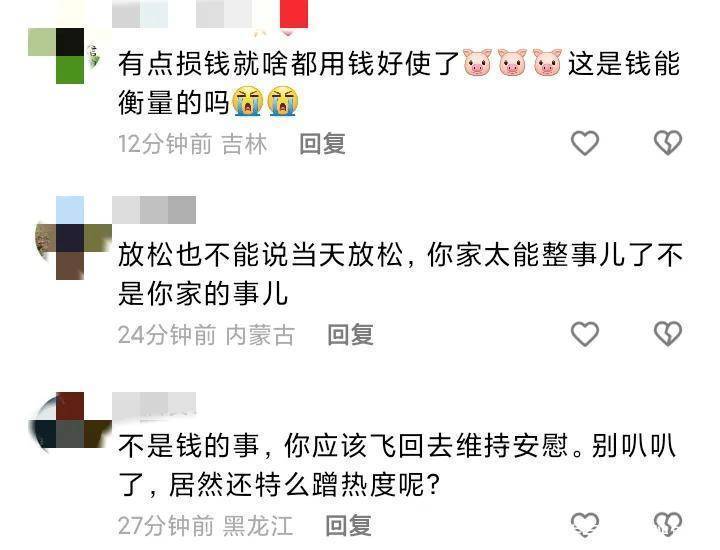Reply to the 27分钟前 comment
The width and height of the screenshot is (720, 550).
tap(349, 525)
